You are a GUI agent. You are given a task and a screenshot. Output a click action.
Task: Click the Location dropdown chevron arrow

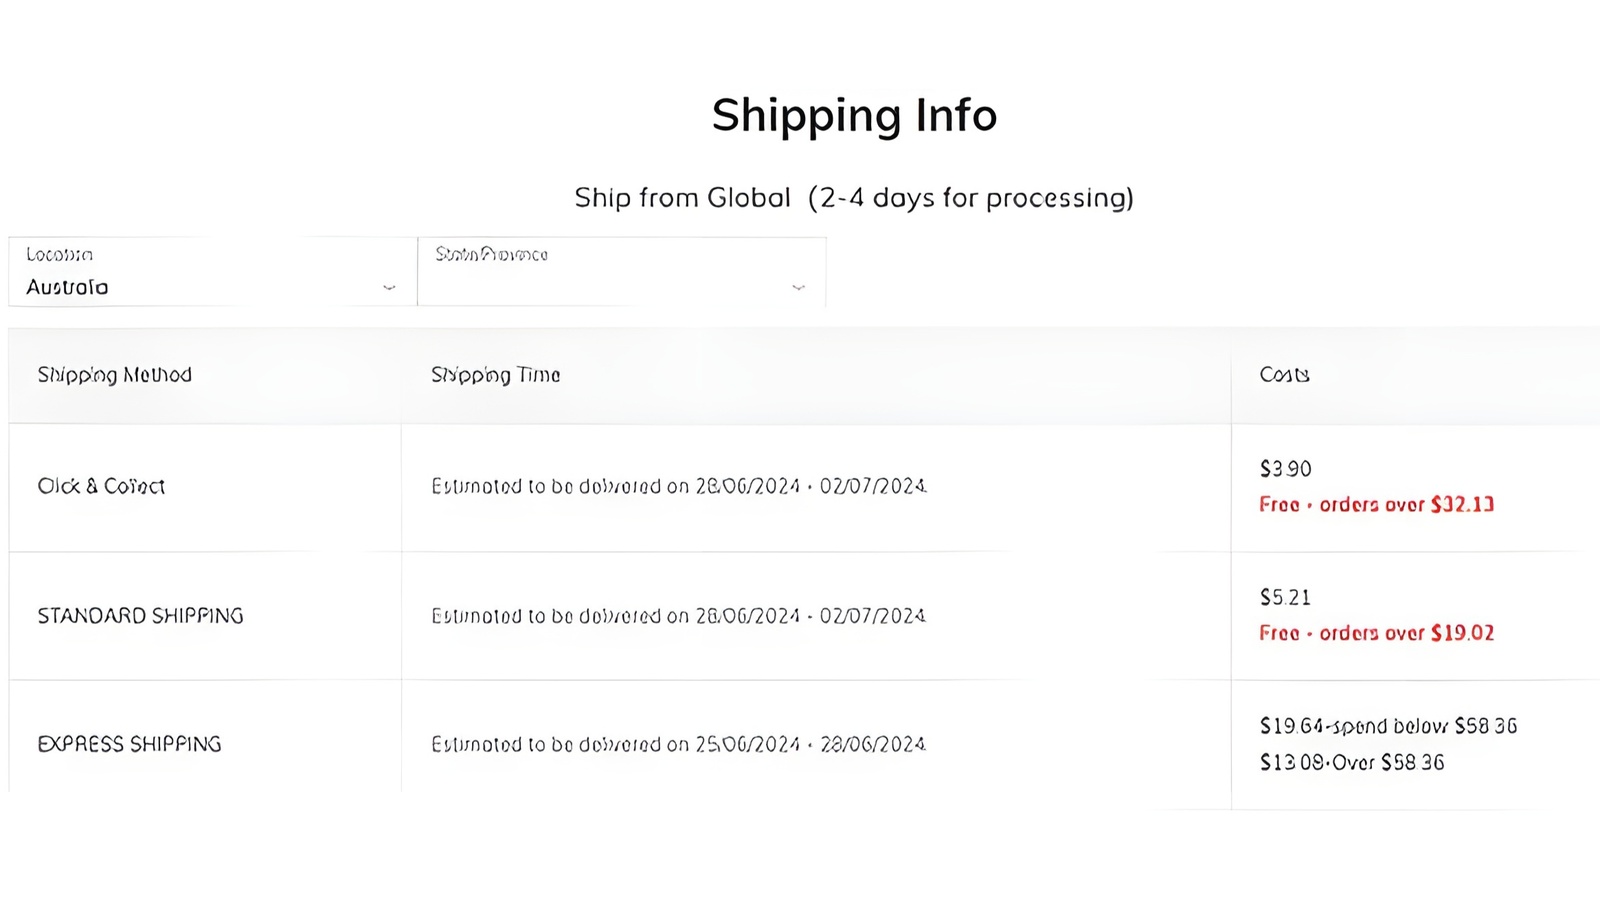[x=388, y=289]
